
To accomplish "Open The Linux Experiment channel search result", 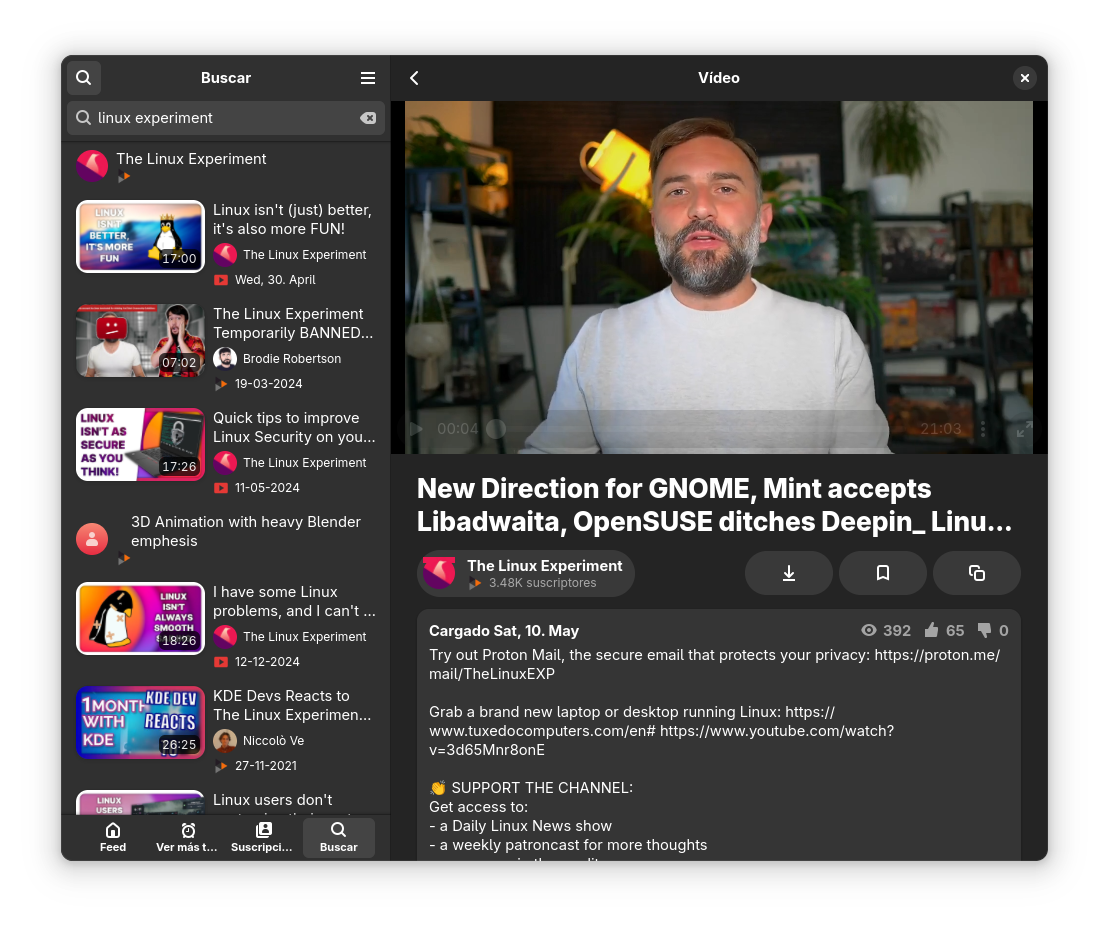I will [x=226, y=167].
